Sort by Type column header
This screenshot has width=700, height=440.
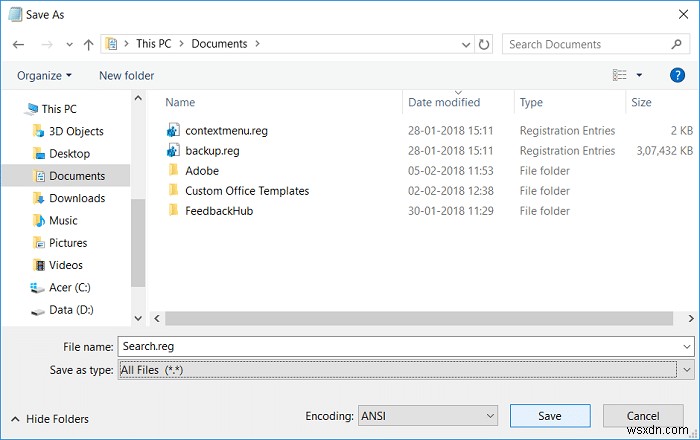pos(531,102)
